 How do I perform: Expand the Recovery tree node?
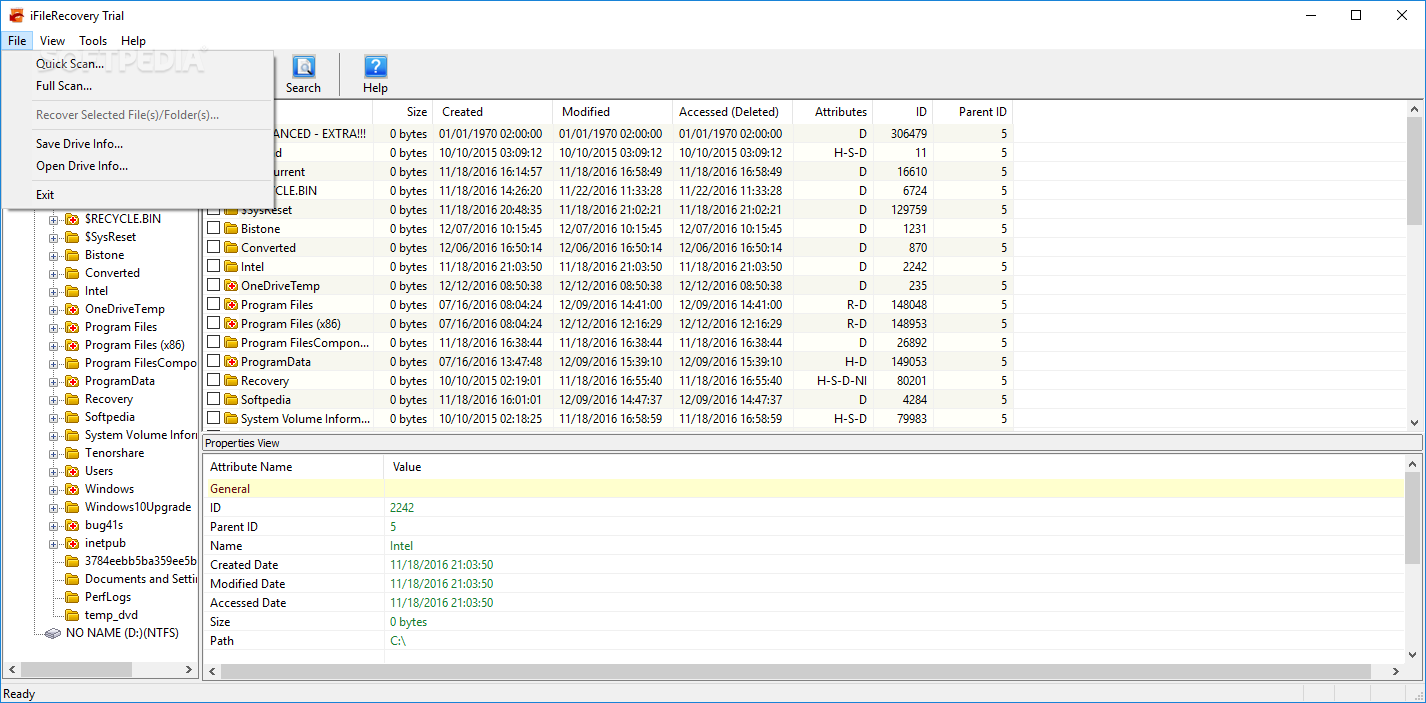pos(54,399)
